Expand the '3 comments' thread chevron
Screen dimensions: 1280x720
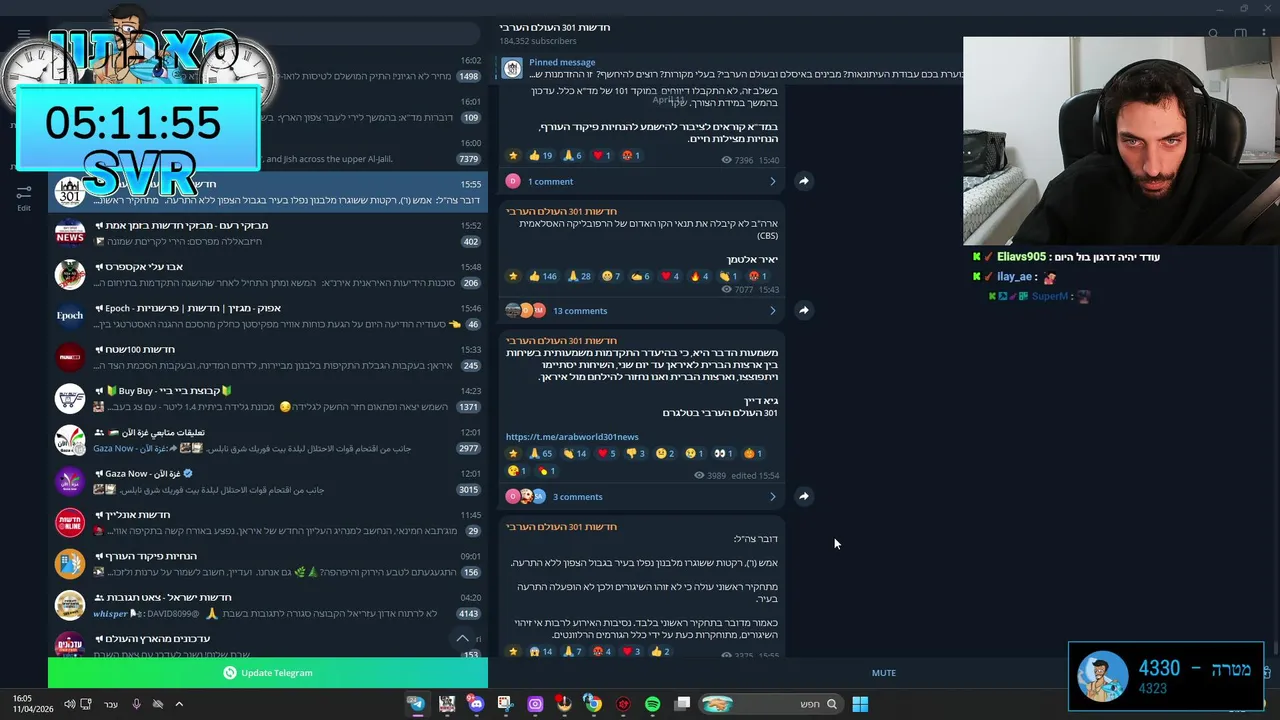coord(772,496)
